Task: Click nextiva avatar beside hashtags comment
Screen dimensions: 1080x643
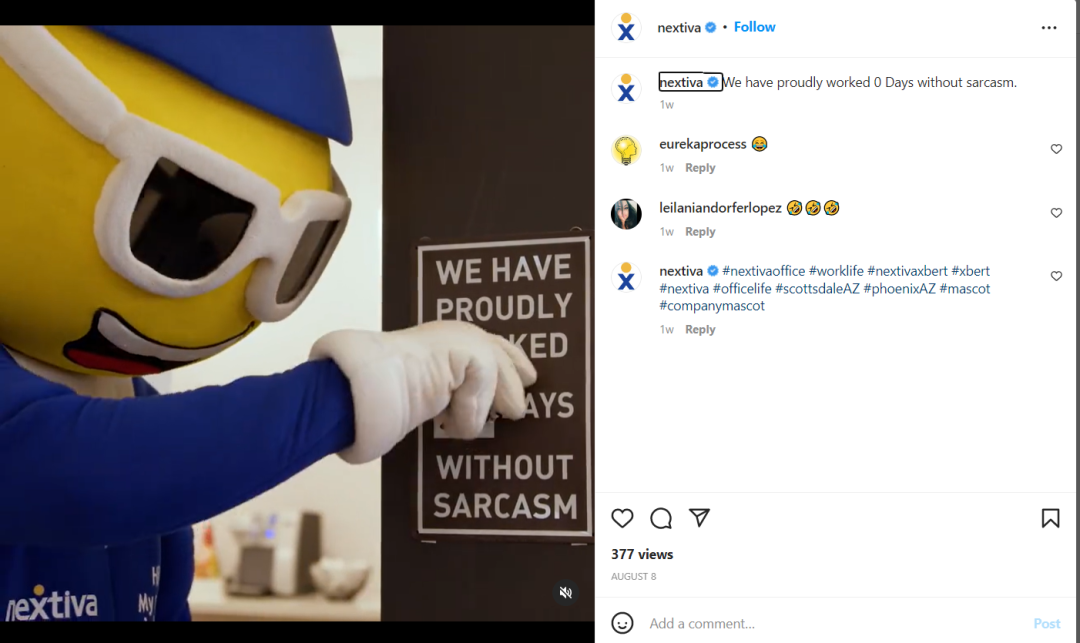Action: 626,277
